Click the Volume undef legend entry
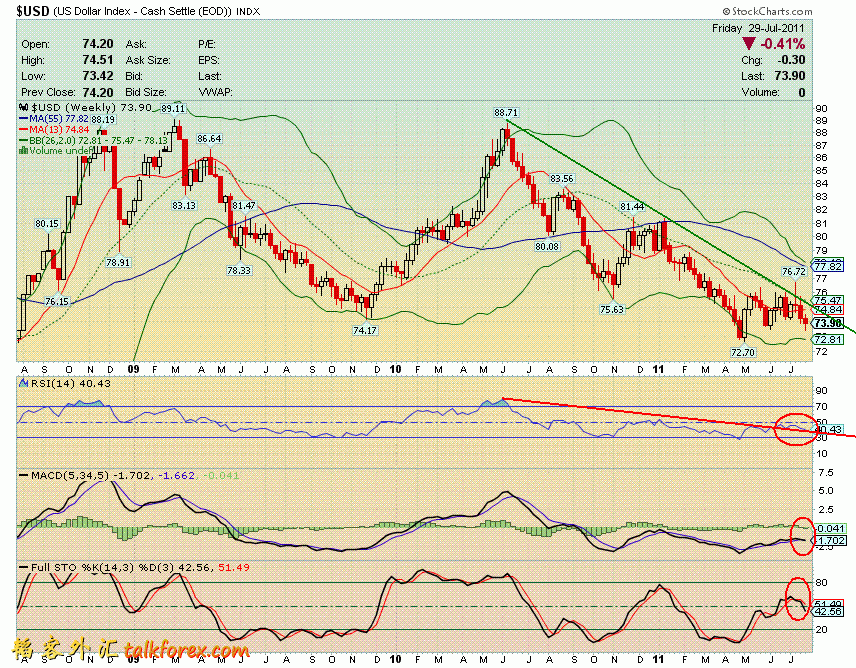 pyautogui.click(x=54, y=151)
